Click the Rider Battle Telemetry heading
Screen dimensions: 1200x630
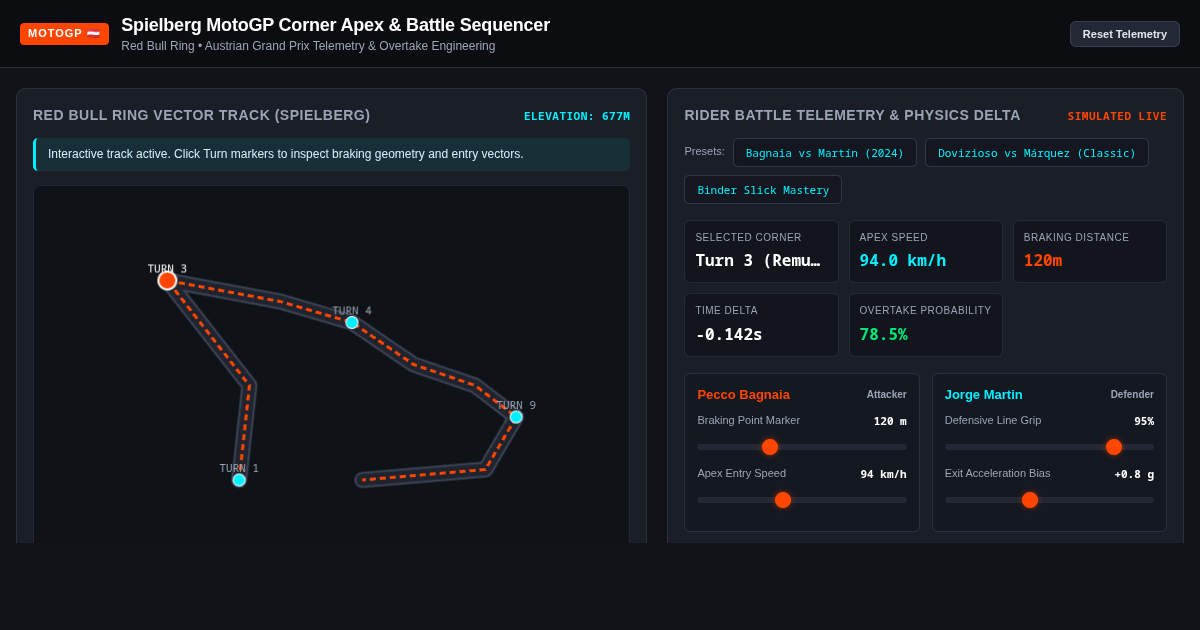tap(852, 115)
